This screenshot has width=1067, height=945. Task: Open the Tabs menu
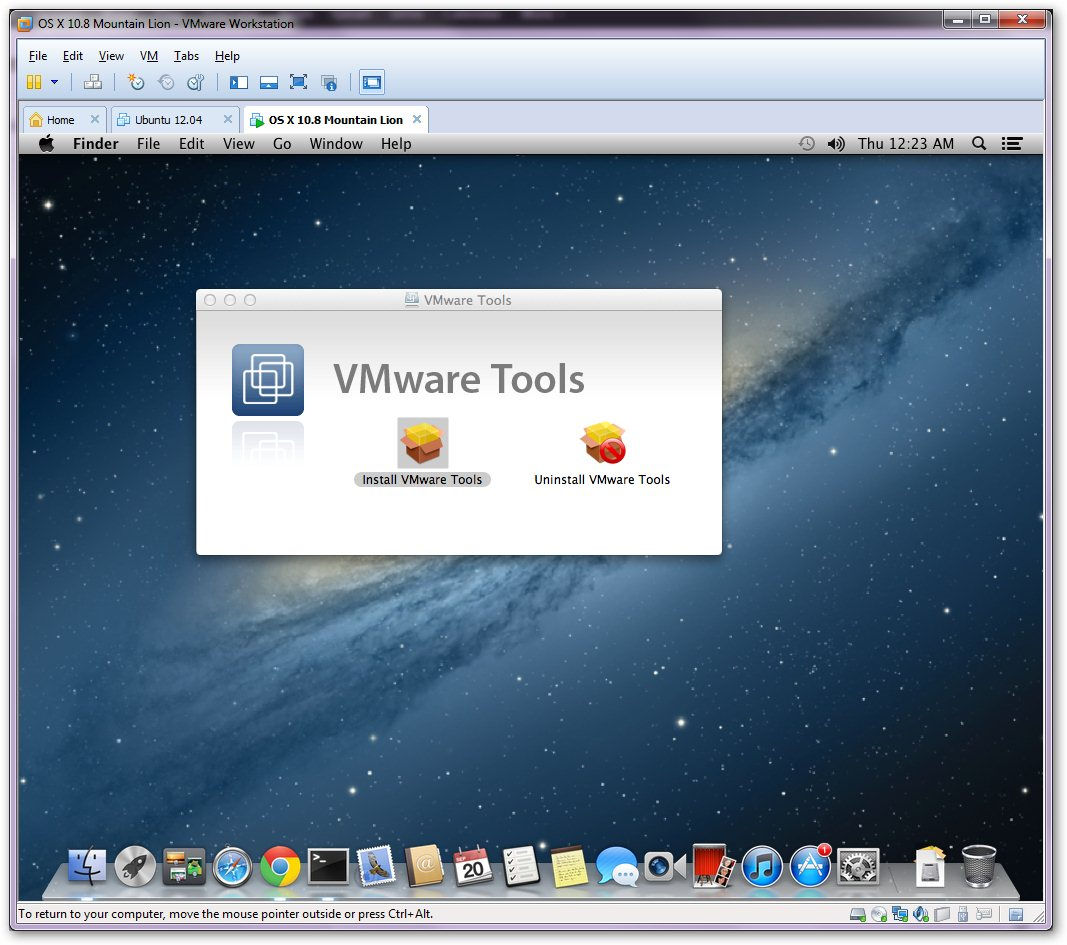coord(186,56)
